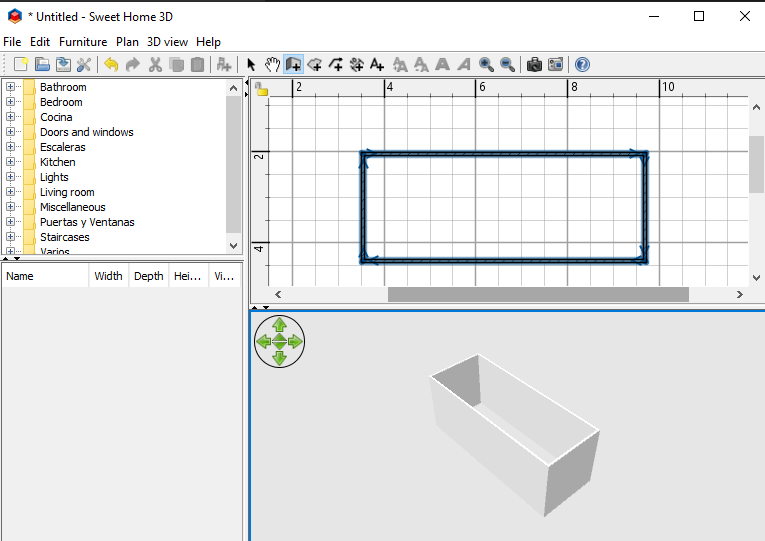
Task: Zoom in using the magnifier plus icon
Action: 486,64
